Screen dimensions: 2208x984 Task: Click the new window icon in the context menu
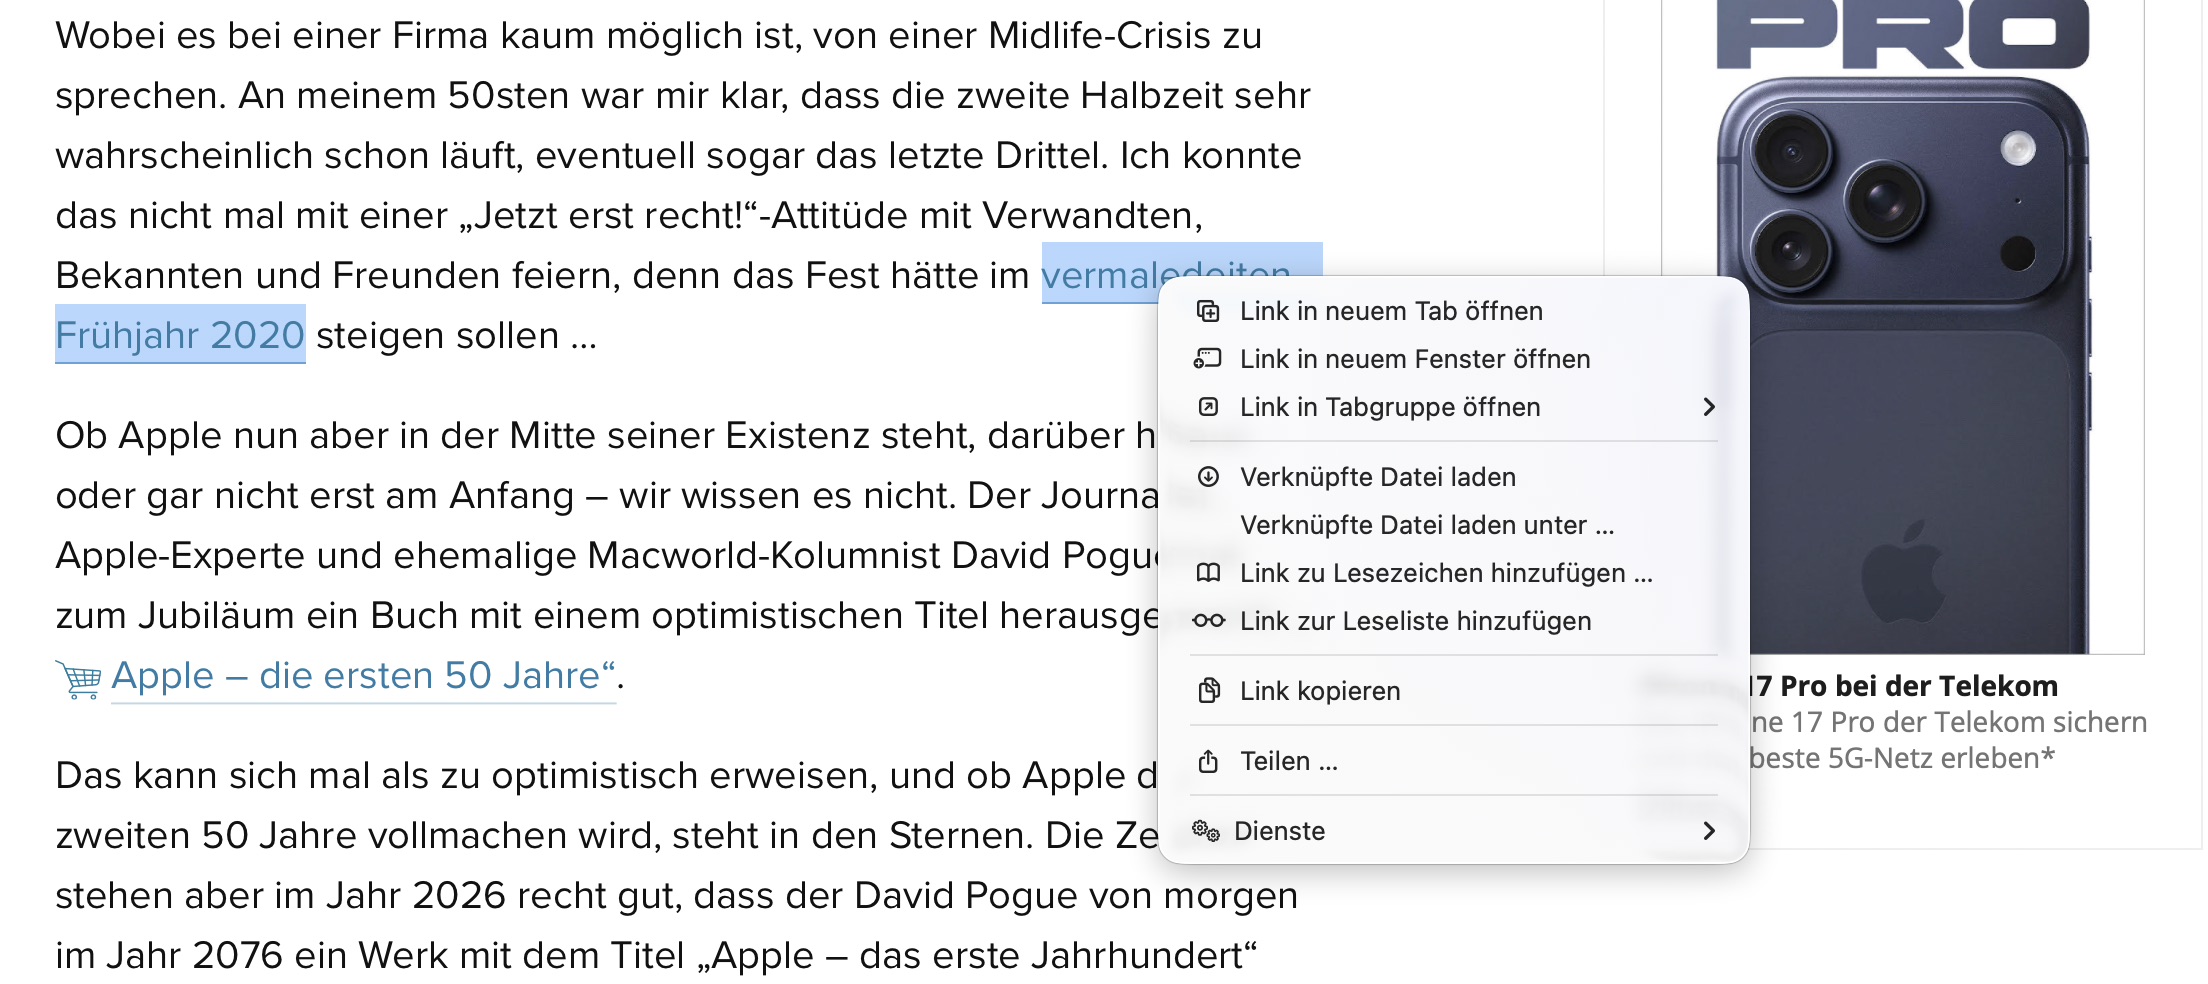coord(1208,359)
